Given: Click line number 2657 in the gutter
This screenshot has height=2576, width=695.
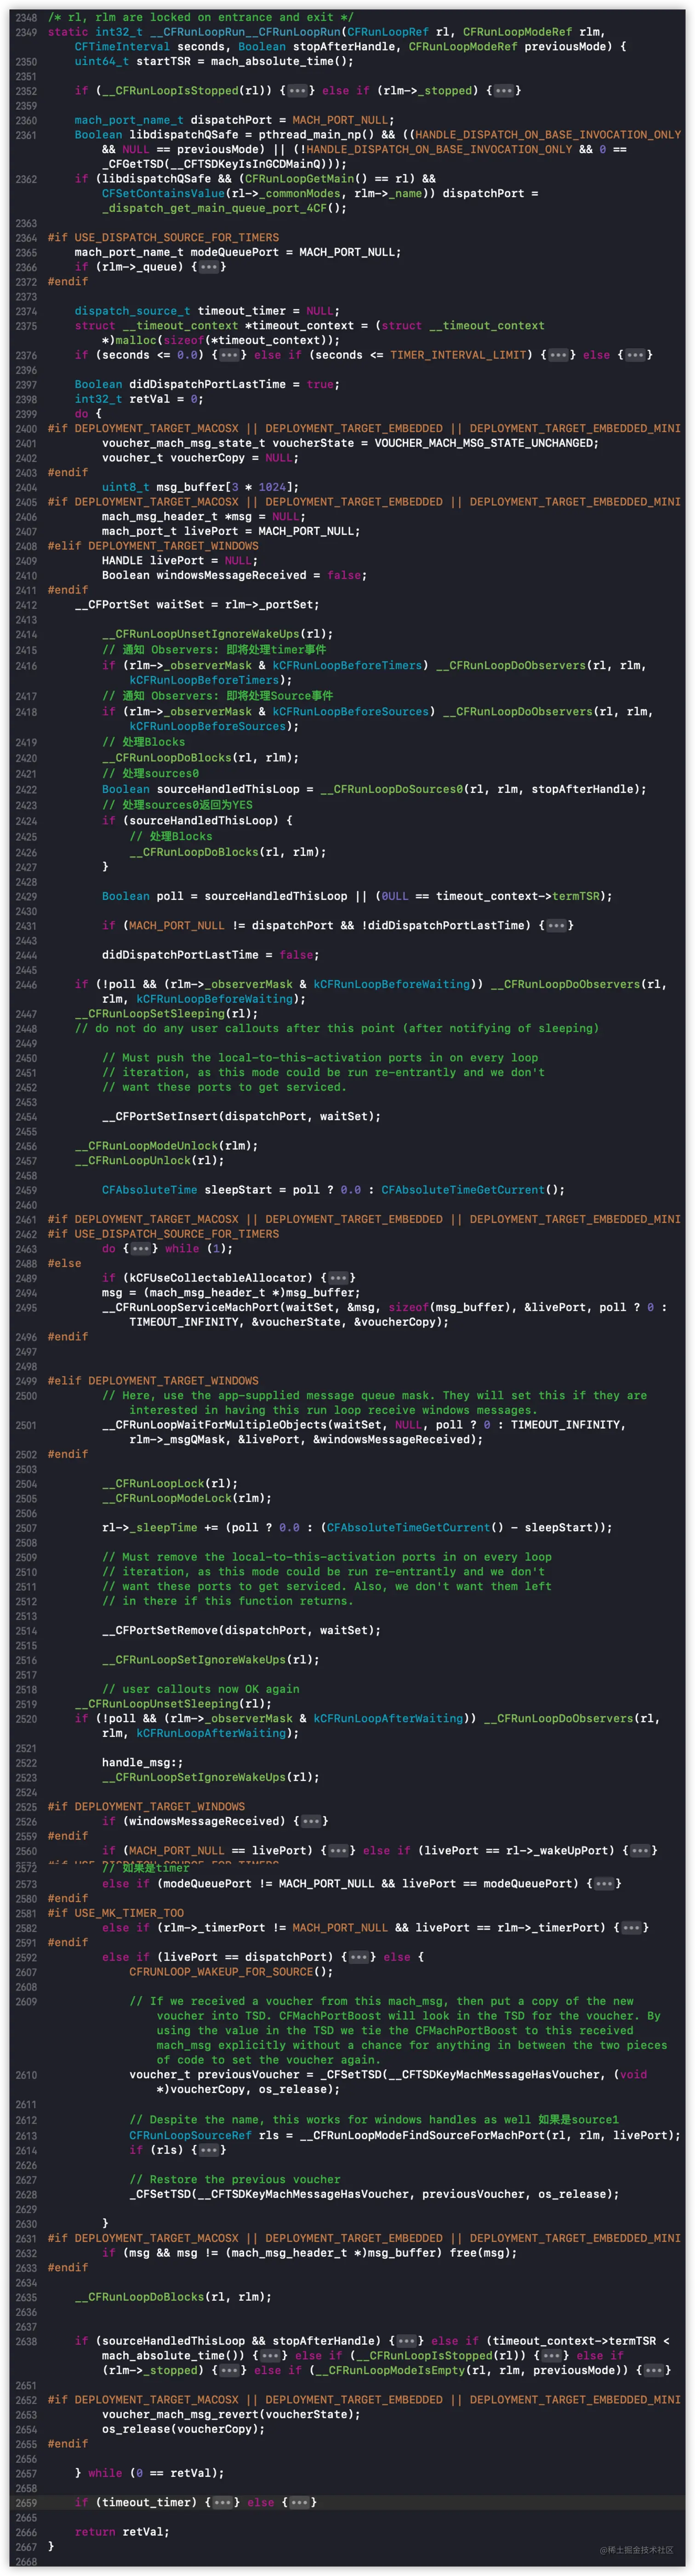Looking at the screenshot, I should coord(26,2473).
